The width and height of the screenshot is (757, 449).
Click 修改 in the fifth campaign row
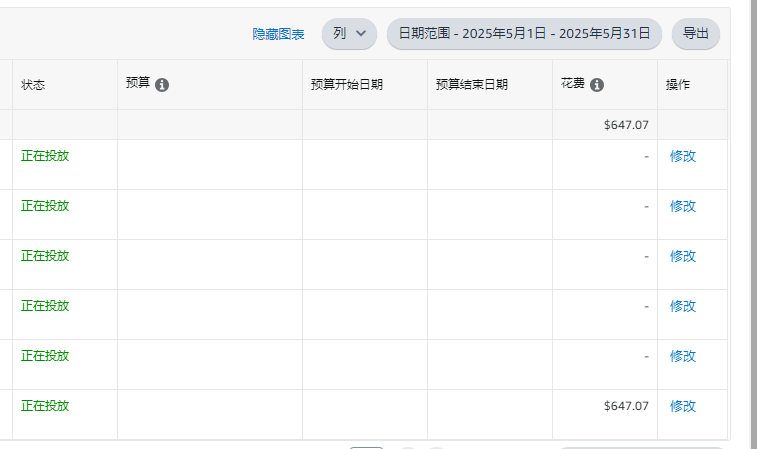(683, 356)
